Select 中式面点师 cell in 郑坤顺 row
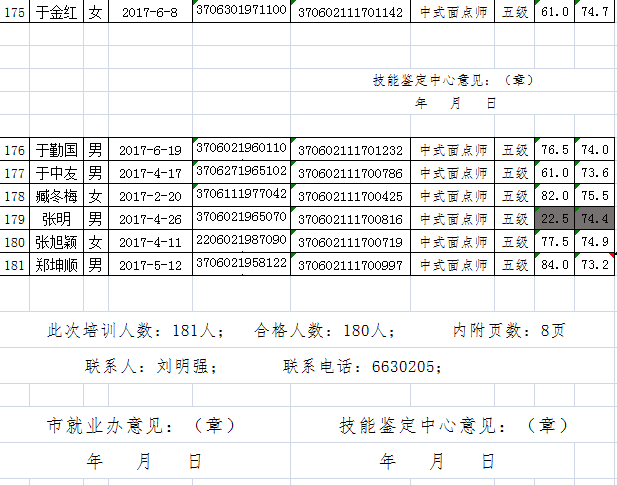 tap(453, 265)
